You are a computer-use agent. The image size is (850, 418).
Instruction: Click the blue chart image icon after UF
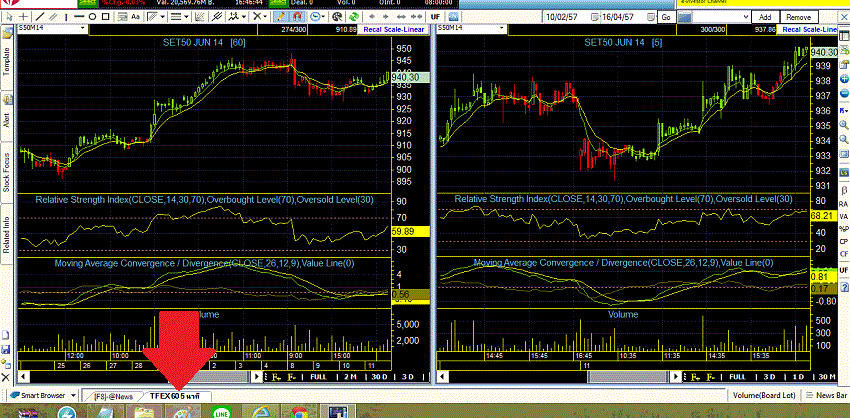(453, 17)
